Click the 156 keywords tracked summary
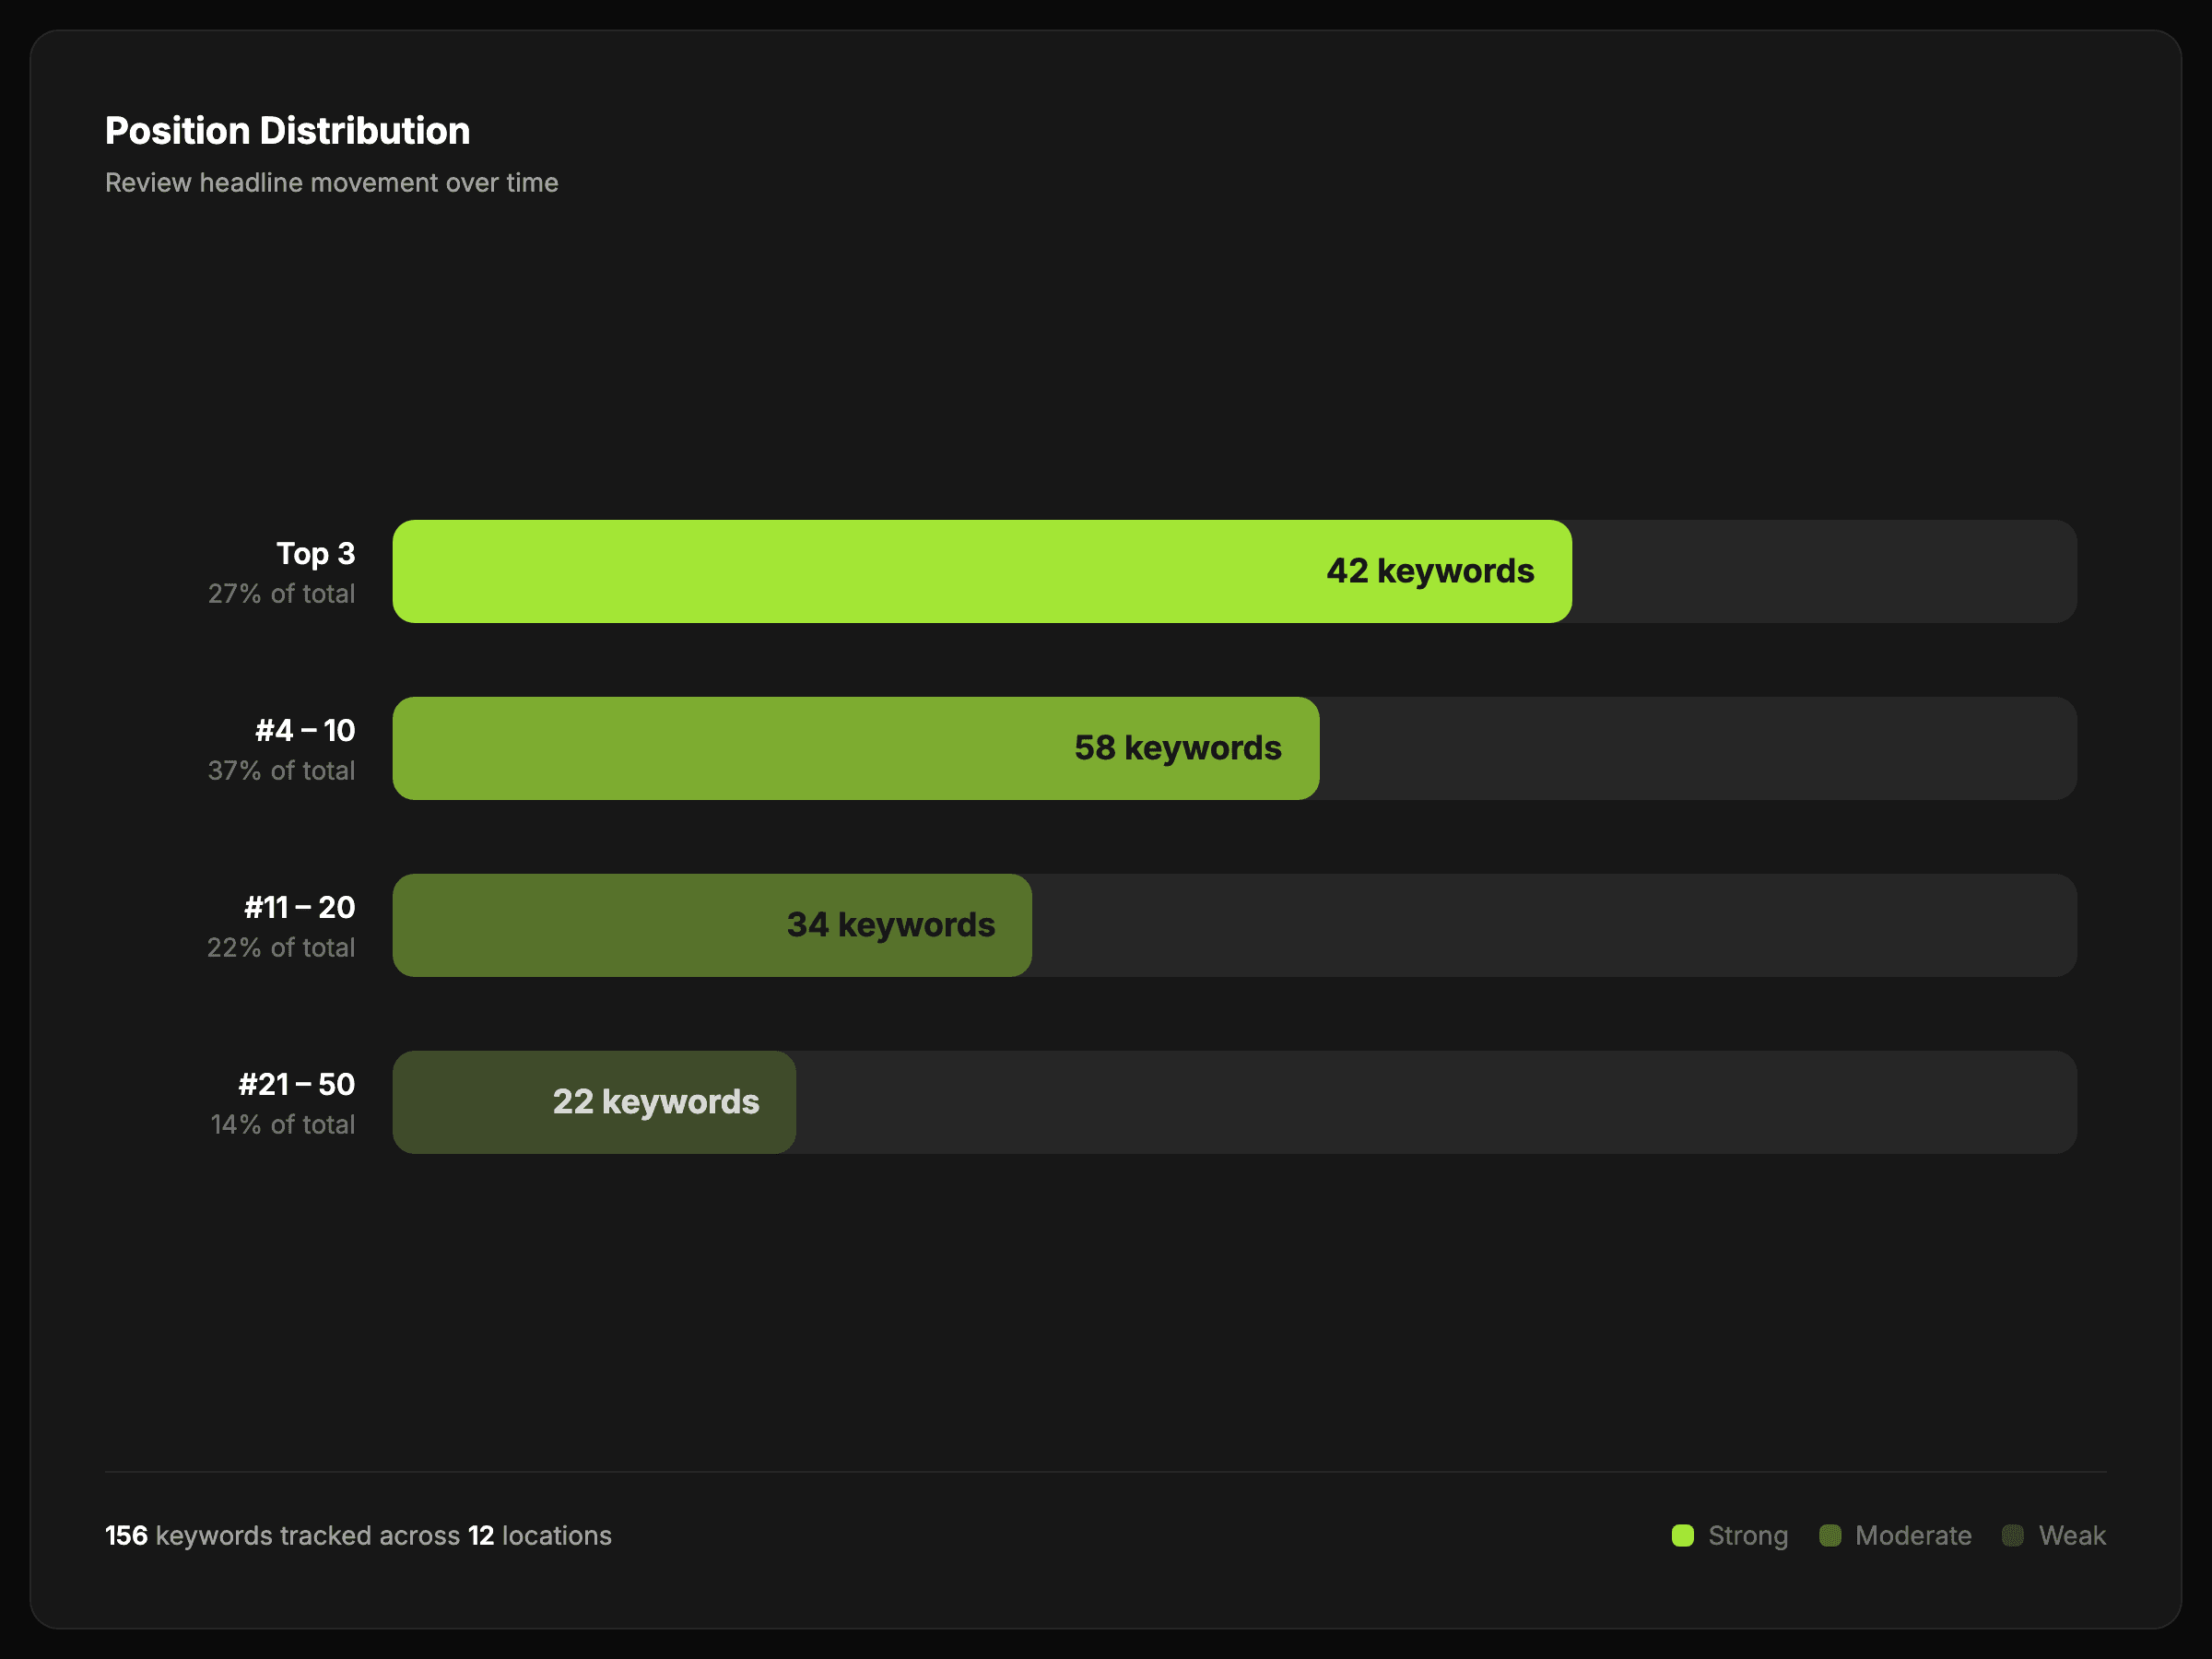 358,1535
